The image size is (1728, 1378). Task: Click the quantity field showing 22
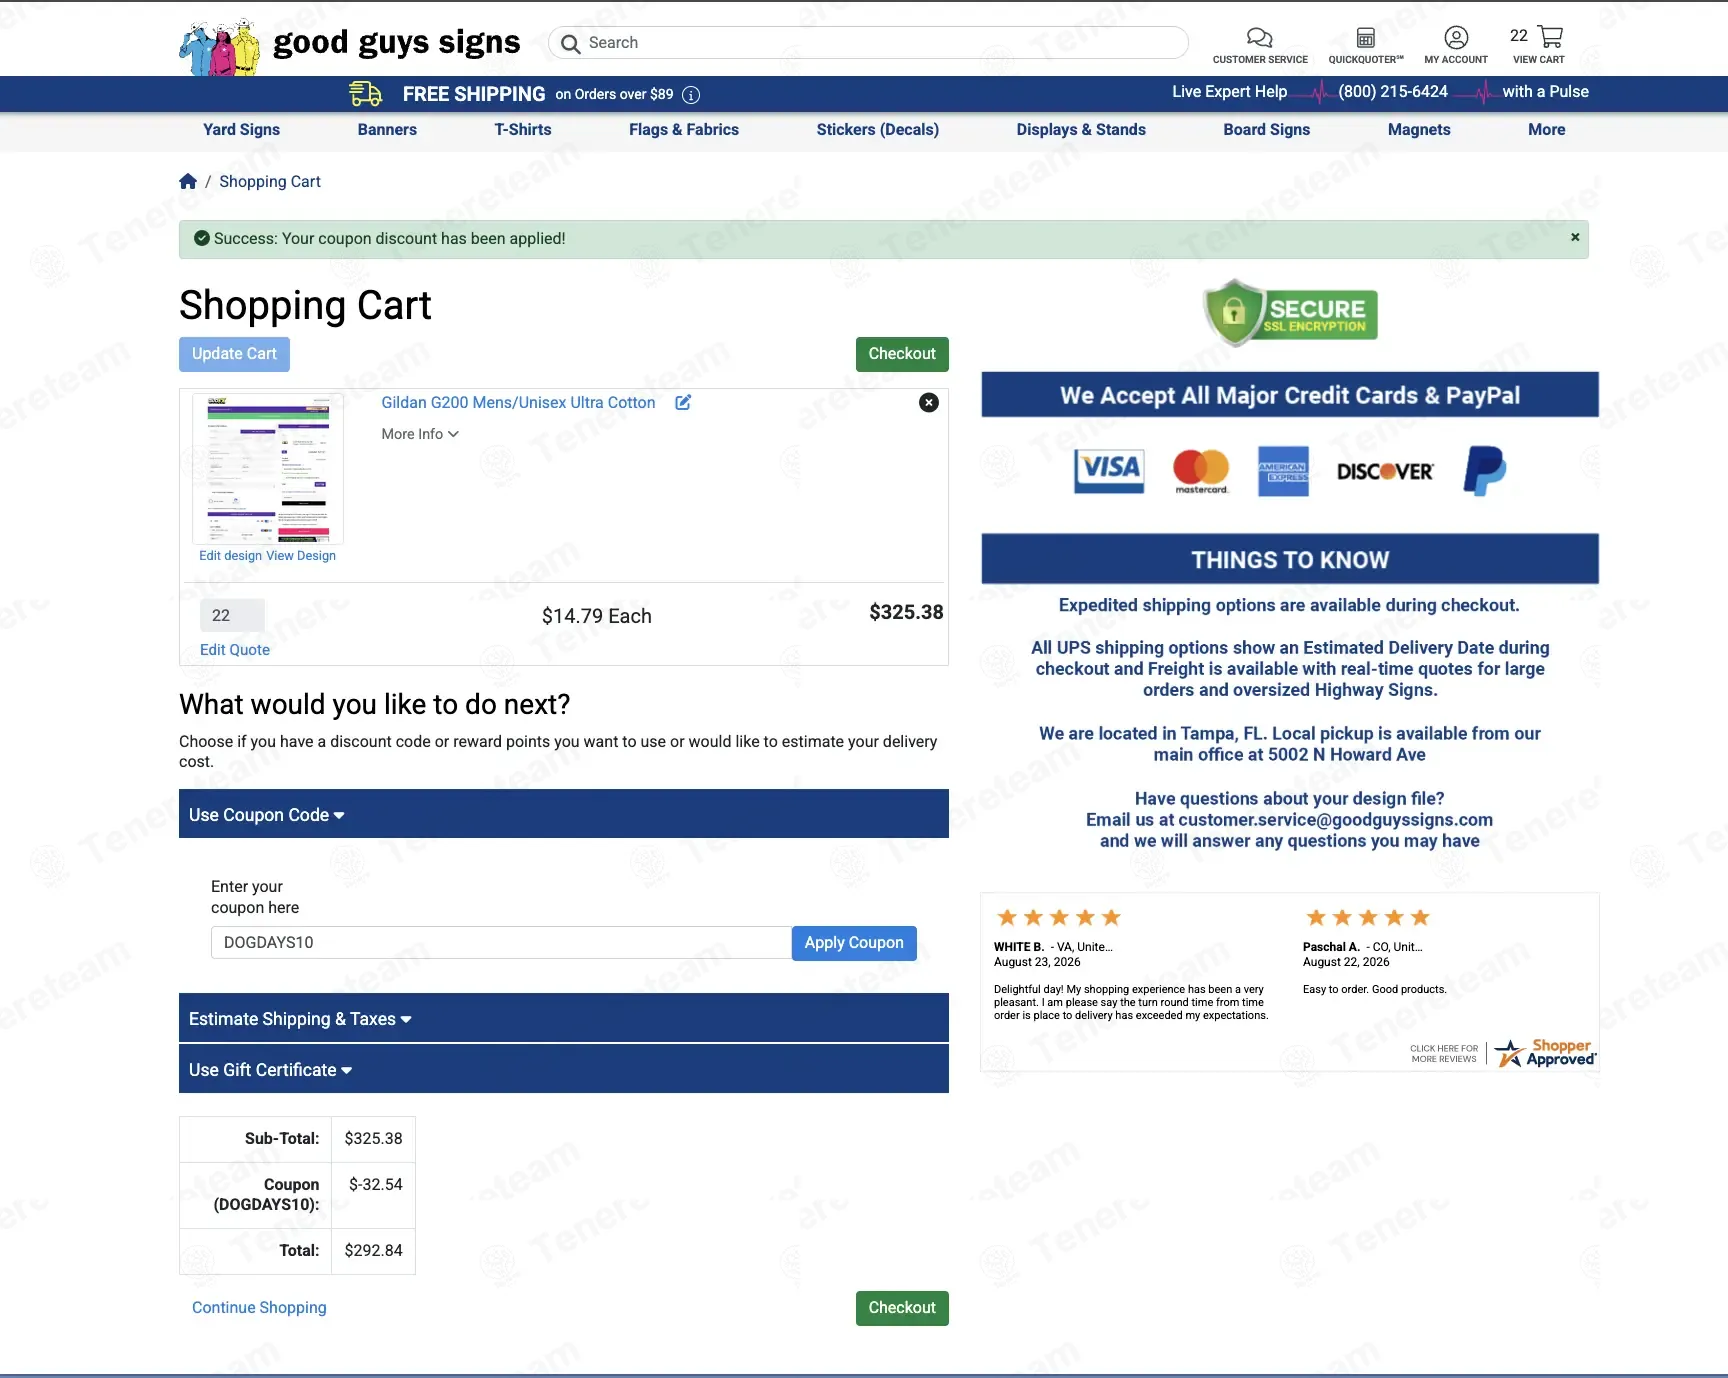232,616
